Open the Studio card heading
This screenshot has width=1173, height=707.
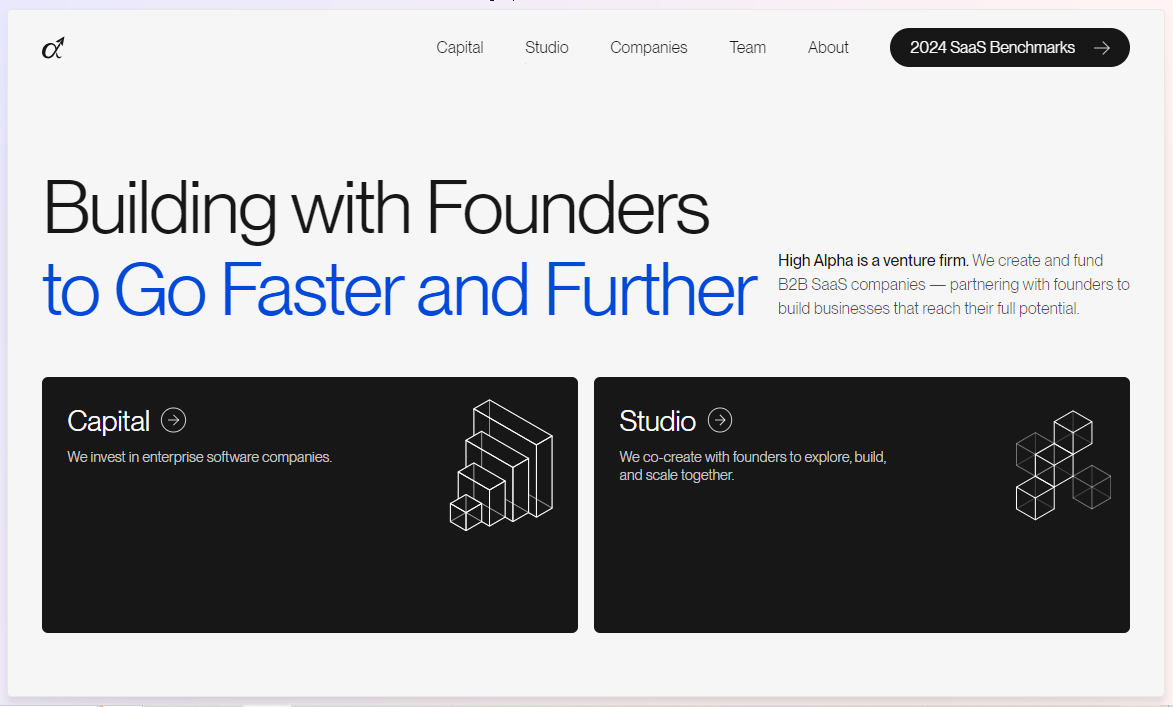658,421
